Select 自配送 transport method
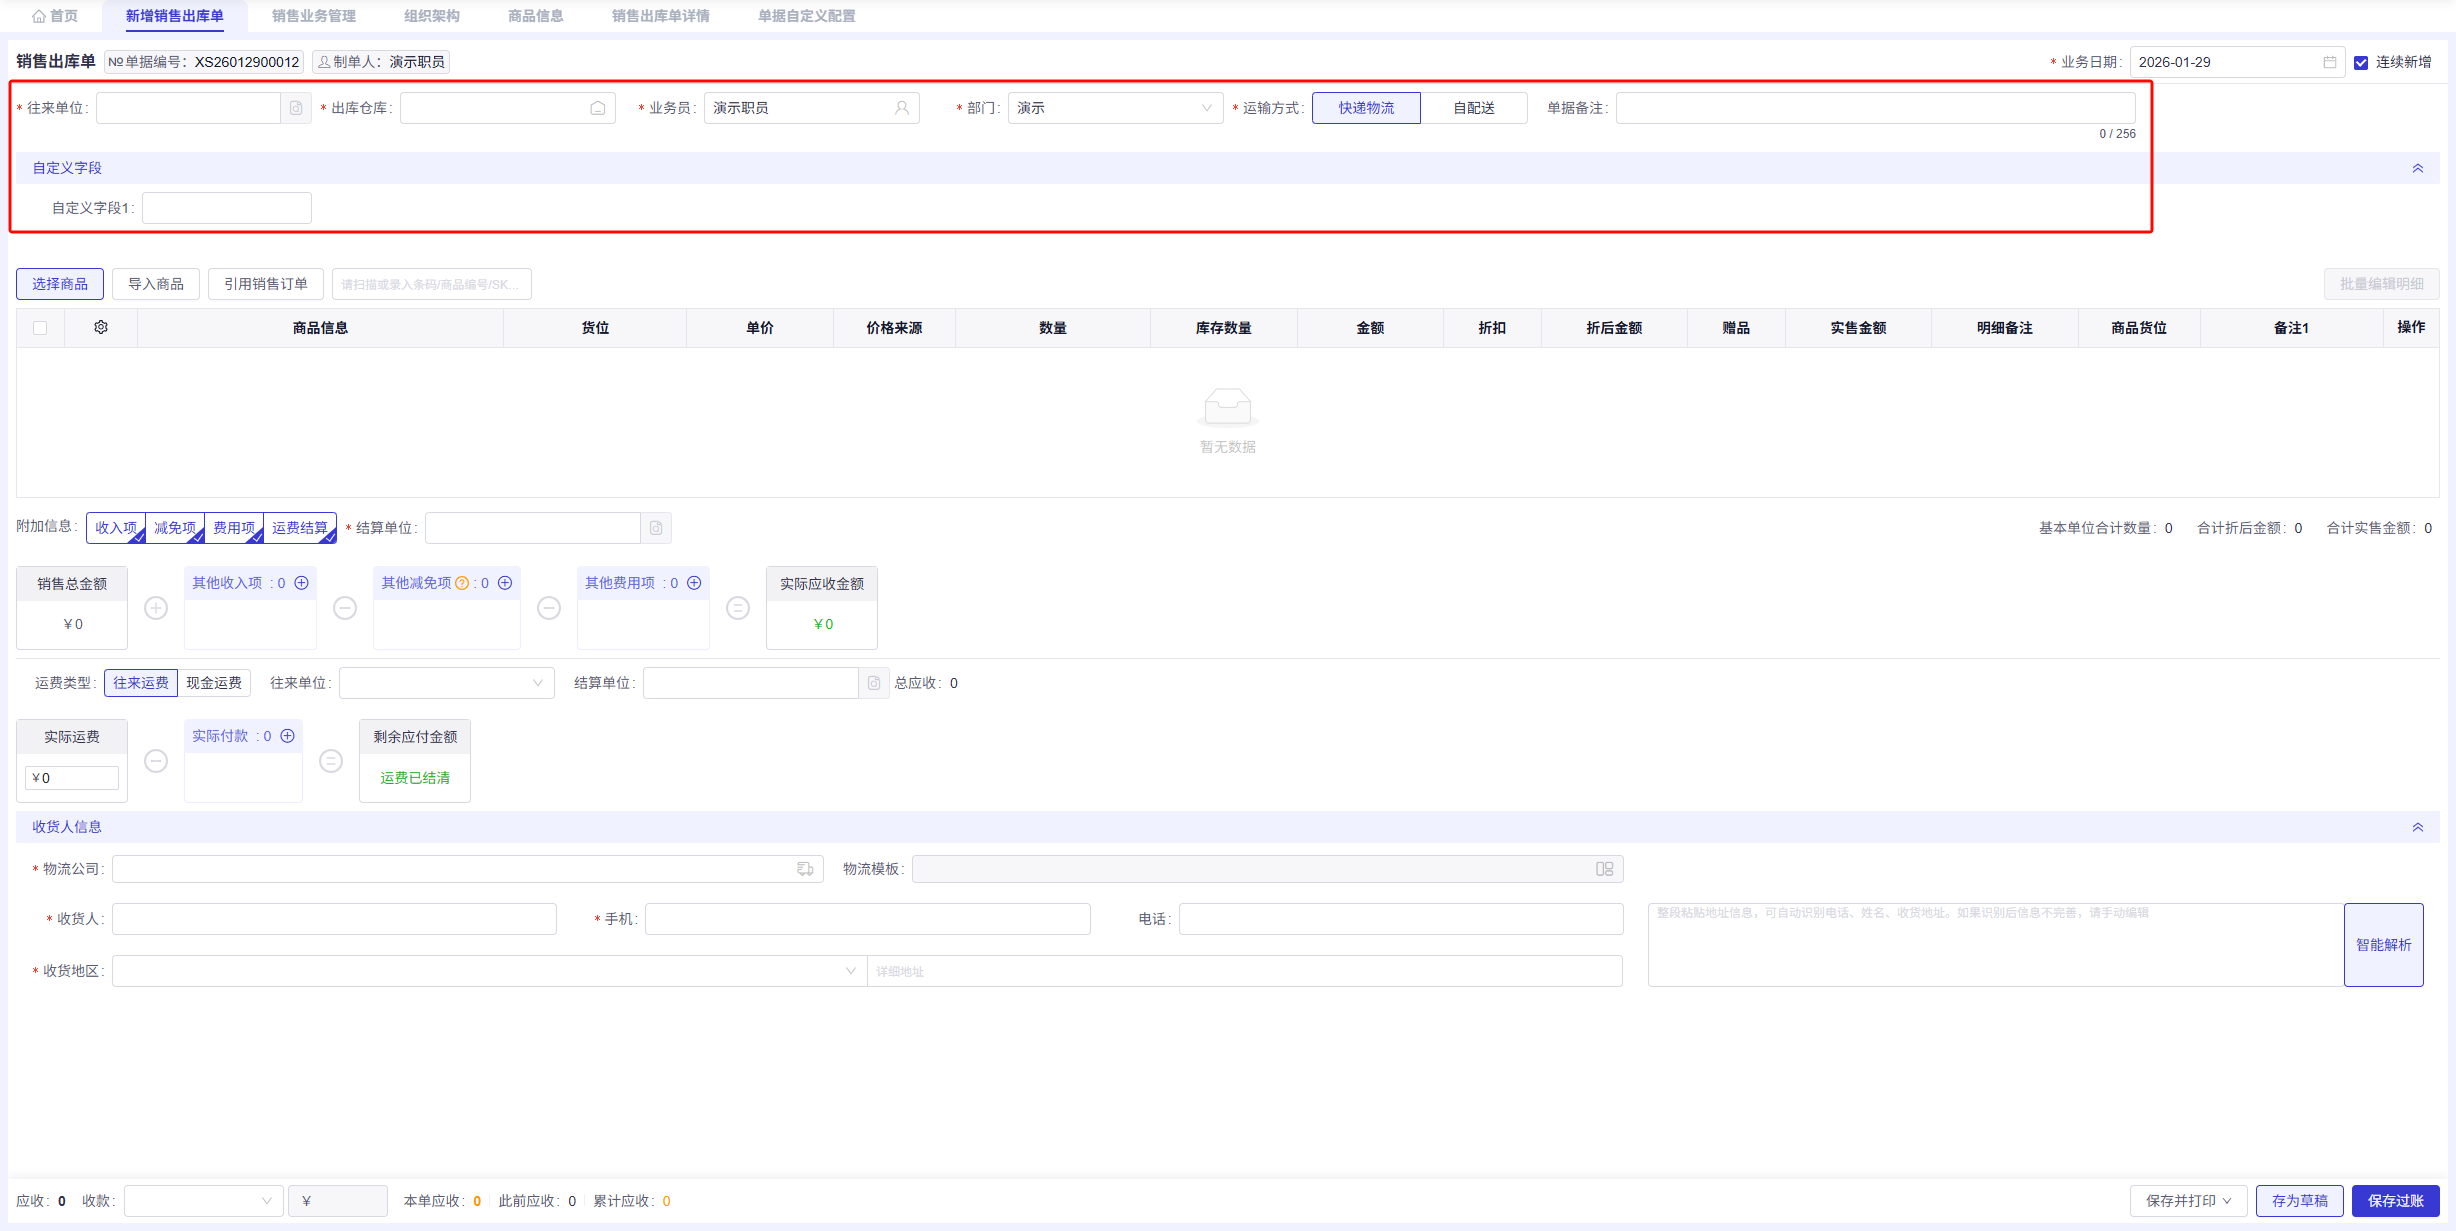This screenshot has height=1231, width=2456. pyautogui.click(x=1474, y=108)
